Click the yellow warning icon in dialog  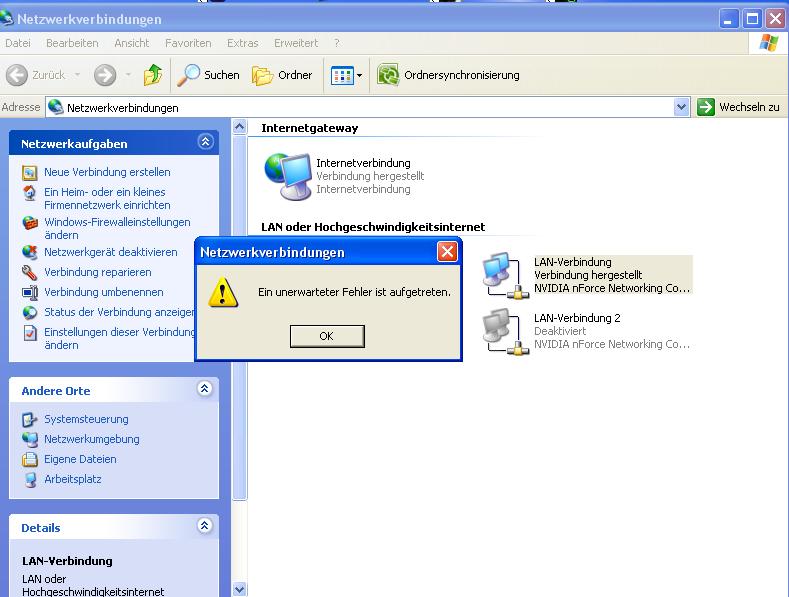(223, 292)
